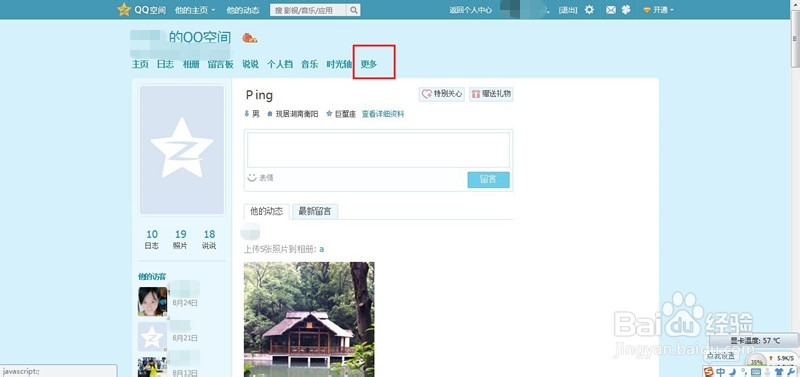Open the 音乐 navigation tab

310,64
